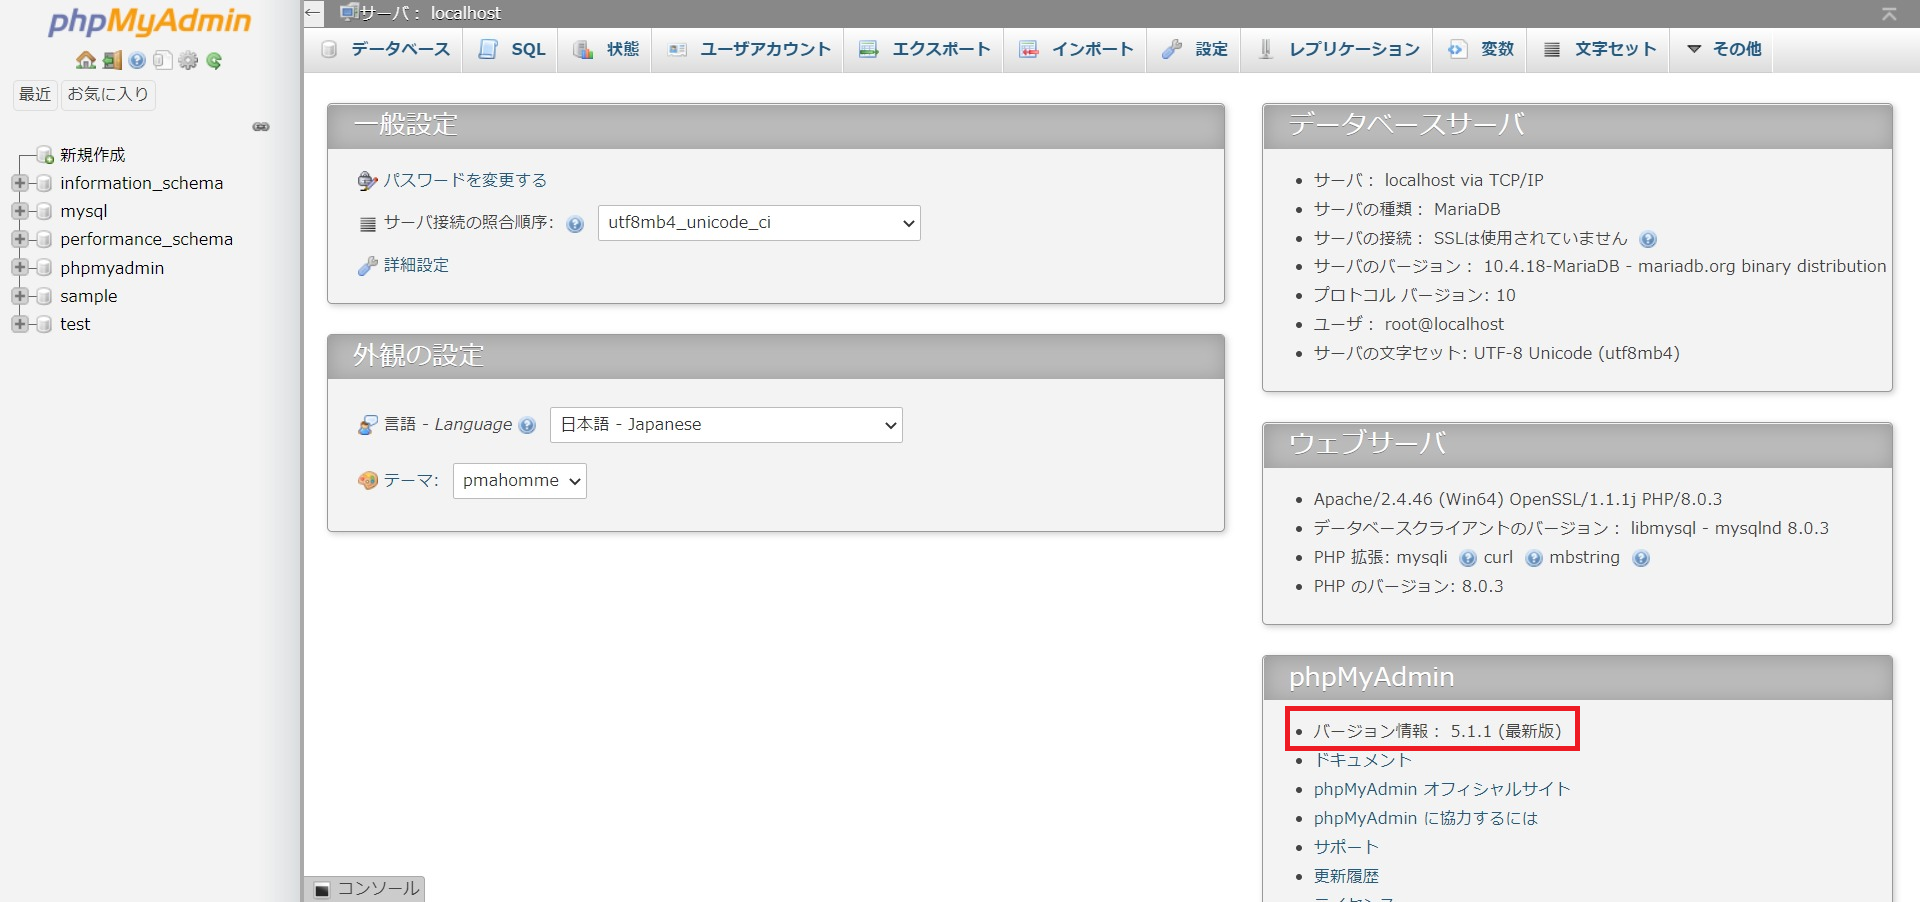
Task: Select the test database name
Action: (x=75, y=324)
